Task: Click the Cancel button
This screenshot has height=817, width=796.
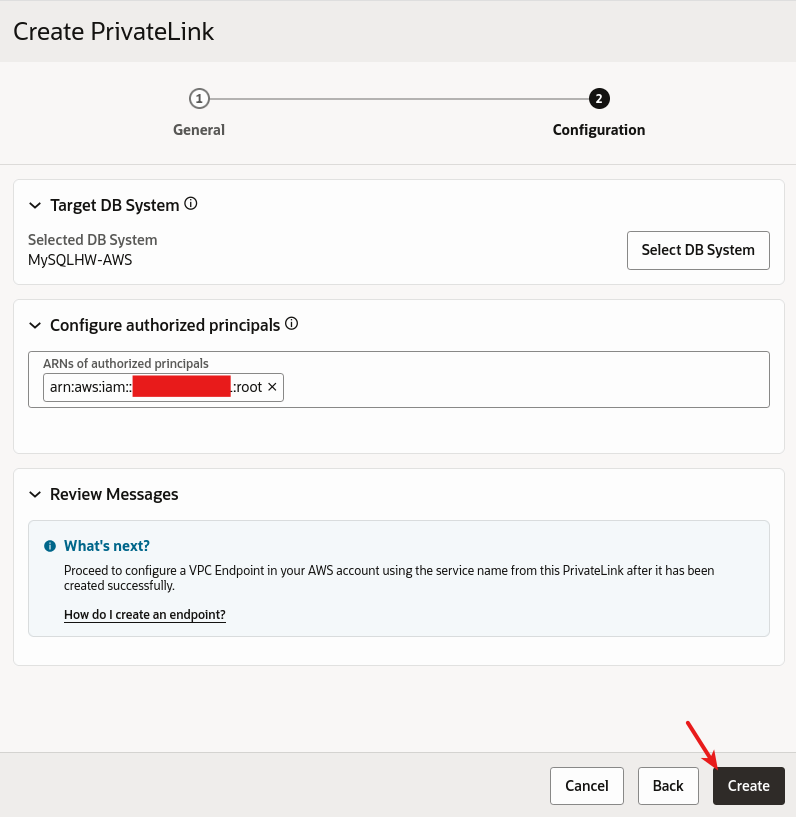Action: (587, 786)
